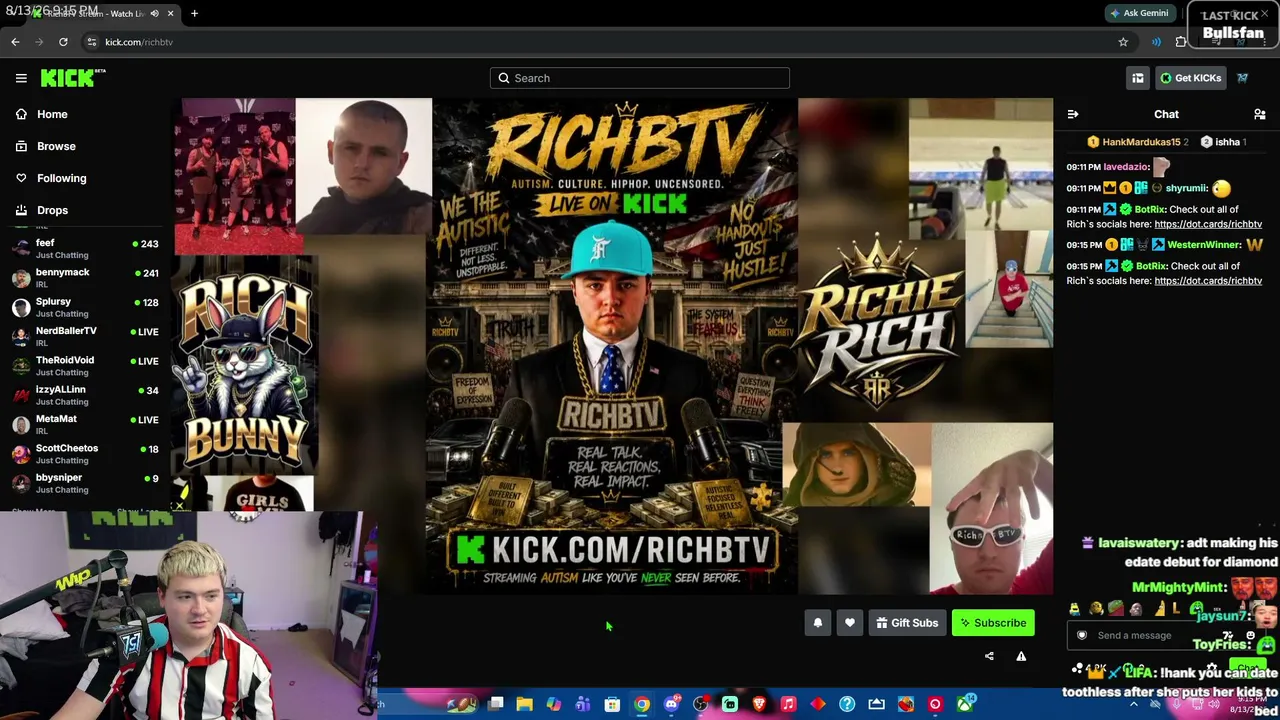Viewport: 1280px width, 720px height.
Task: Show hidden system tray icons chevron
Action: click(1133, 704)
